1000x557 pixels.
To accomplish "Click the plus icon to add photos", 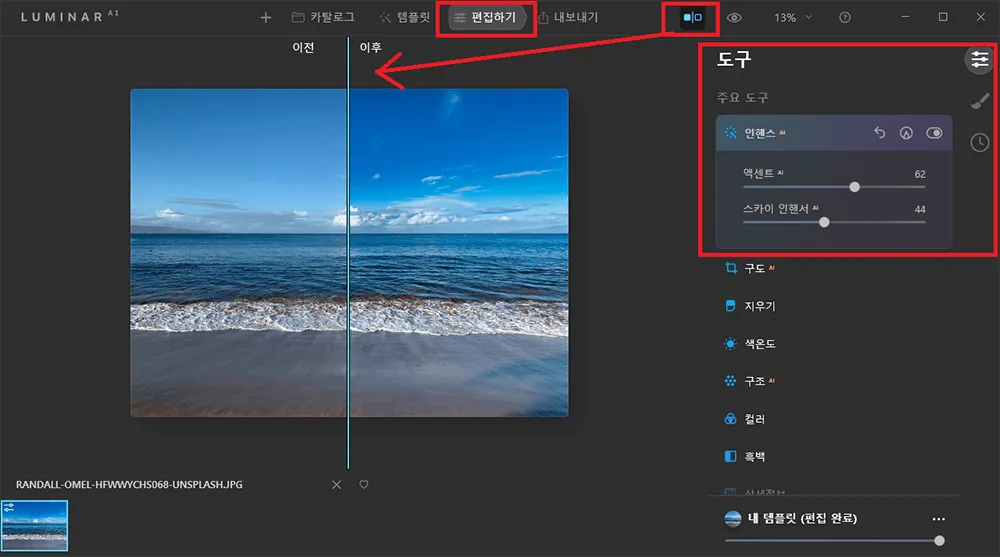I will pyautogui.click(x=265, y=18).
